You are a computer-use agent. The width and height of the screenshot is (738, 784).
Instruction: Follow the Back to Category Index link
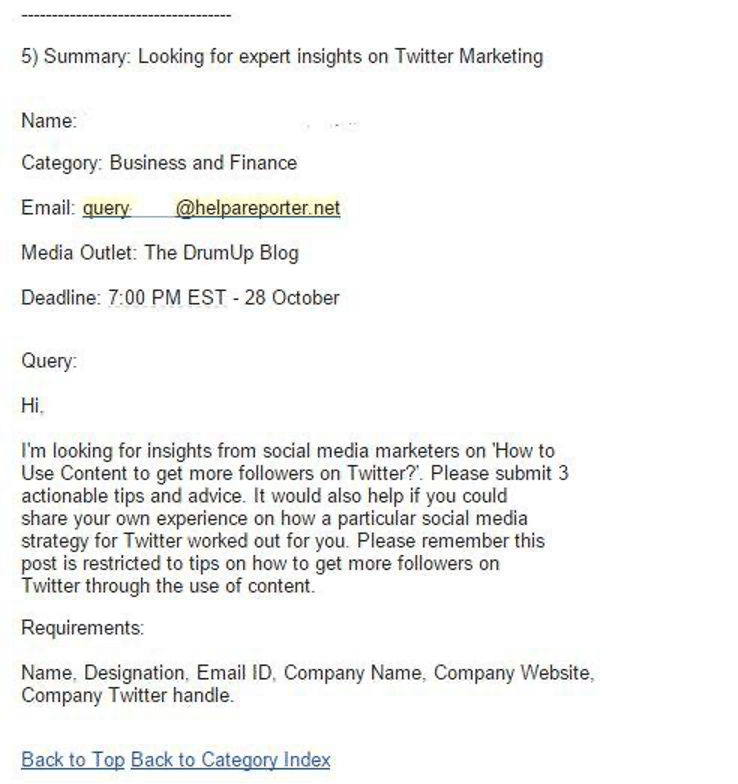(x=230, y=760)
